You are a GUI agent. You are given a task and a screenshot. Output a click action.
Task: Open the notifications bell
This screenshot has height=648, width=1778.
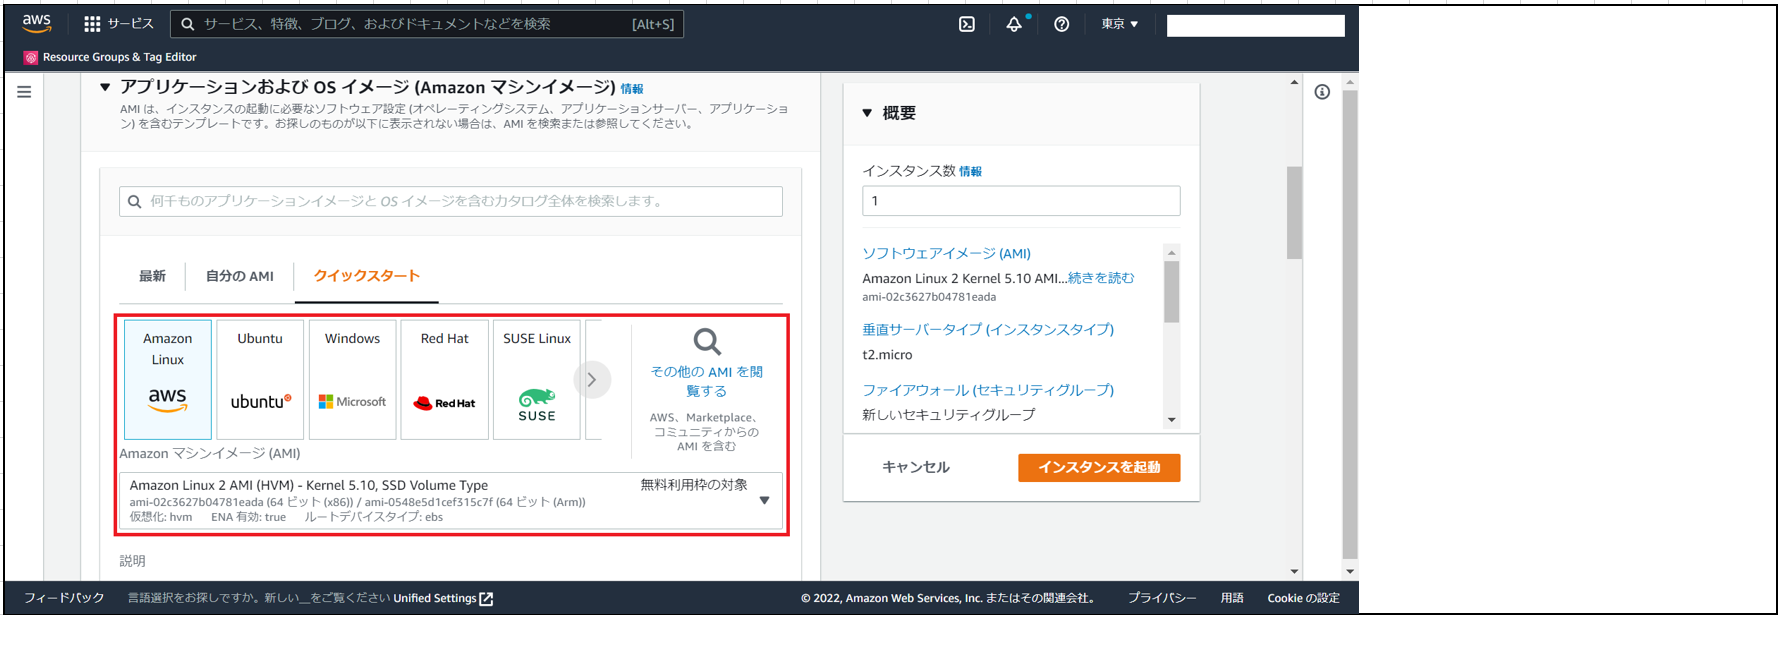point(1014,24)
